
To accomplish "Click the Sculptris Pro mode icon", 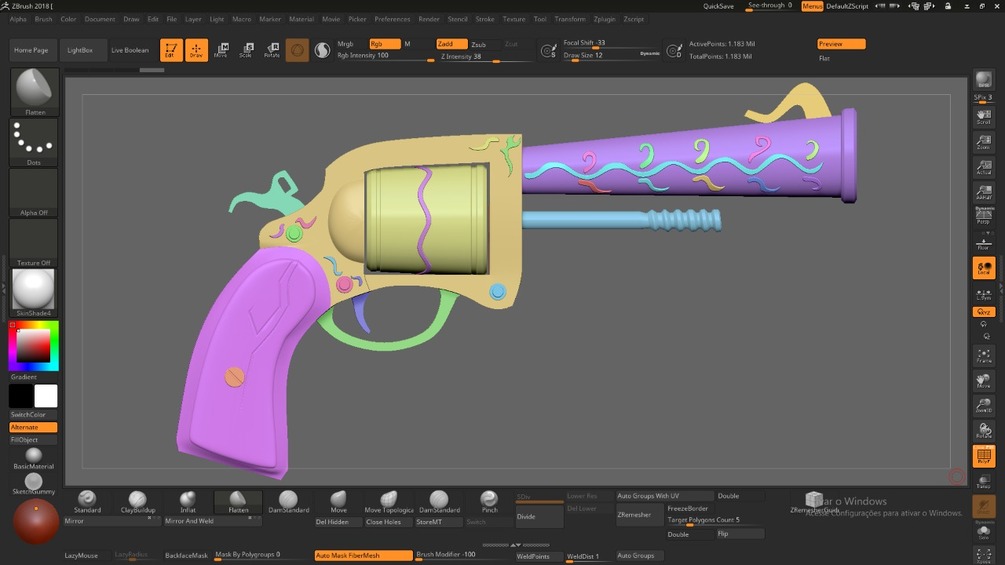I will click(322, 50).
